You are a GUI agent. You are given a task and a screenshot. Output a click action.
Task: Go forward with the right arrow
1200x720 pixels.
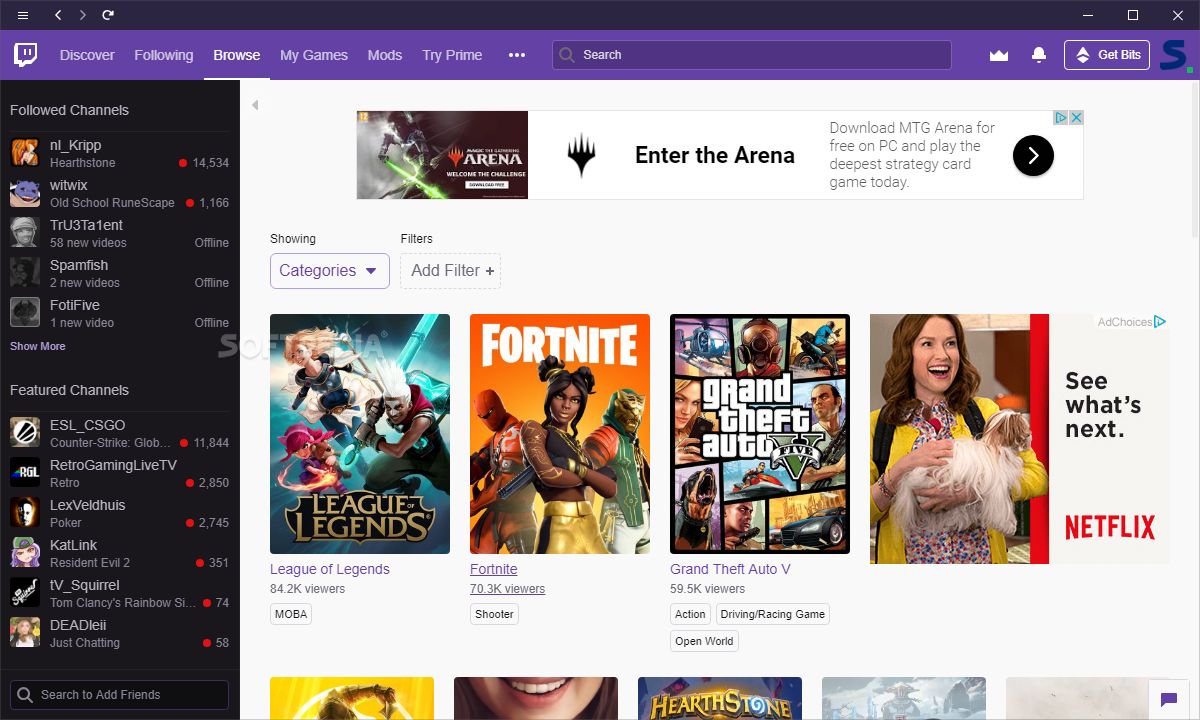(82, 15)
